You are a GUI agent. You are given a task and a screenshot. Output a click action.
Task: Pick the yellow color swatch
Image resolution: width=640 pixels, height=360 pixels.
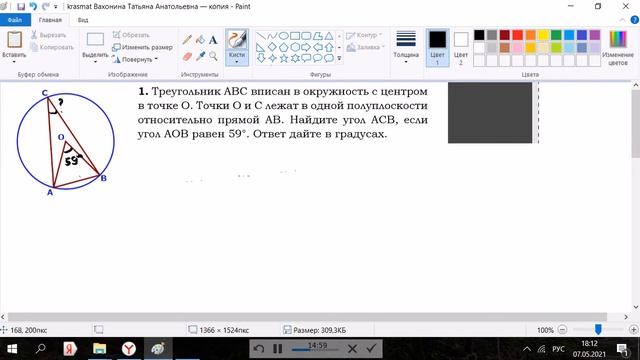[x=543, y=35]
